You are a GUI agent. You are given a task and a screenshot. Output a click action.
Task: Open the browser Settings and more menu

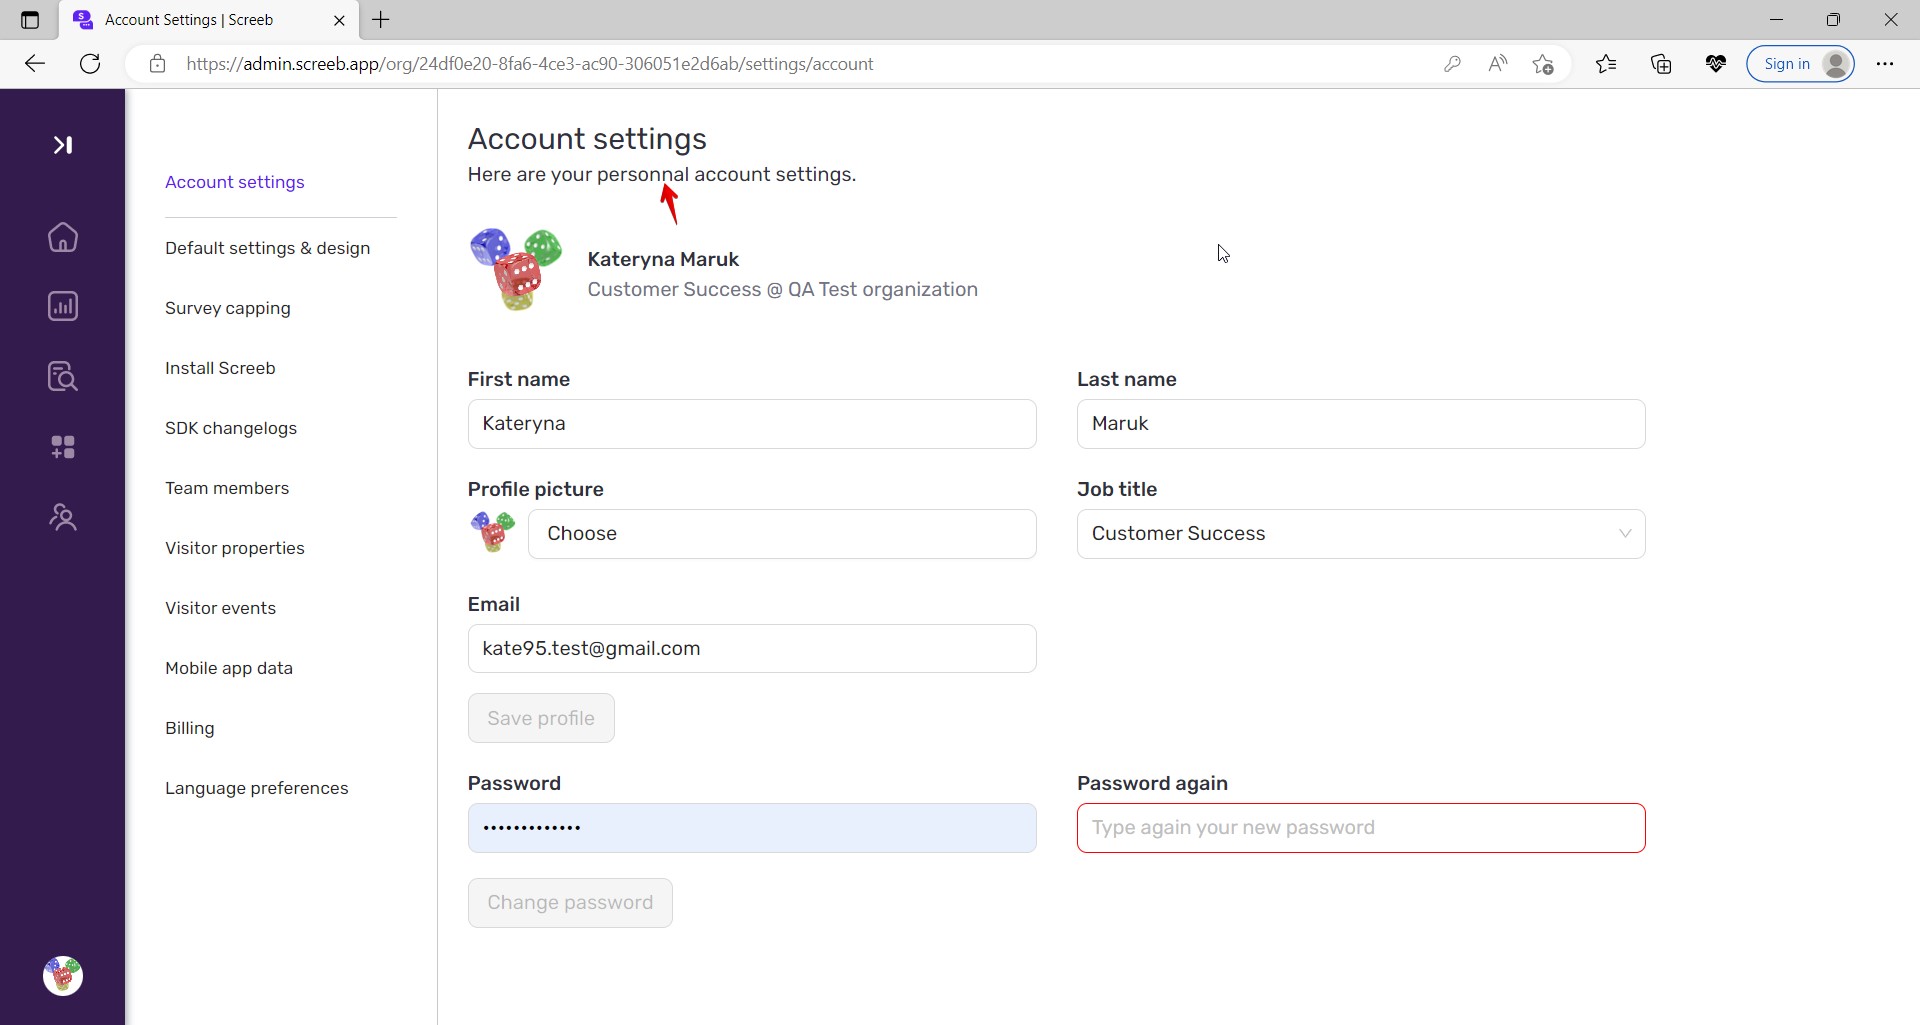click(x=1885, y=64)
